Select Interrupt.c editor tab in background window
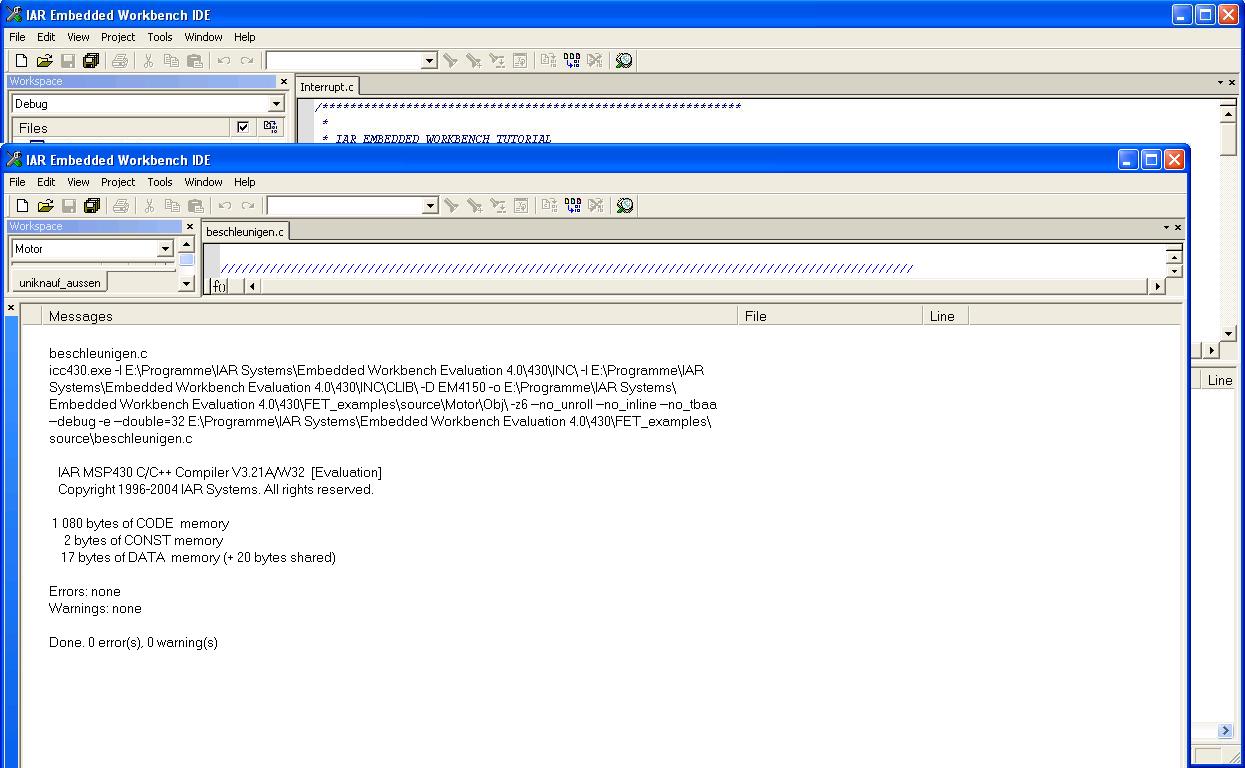This screenshot has width=1245, height=768. pos(327,87)
